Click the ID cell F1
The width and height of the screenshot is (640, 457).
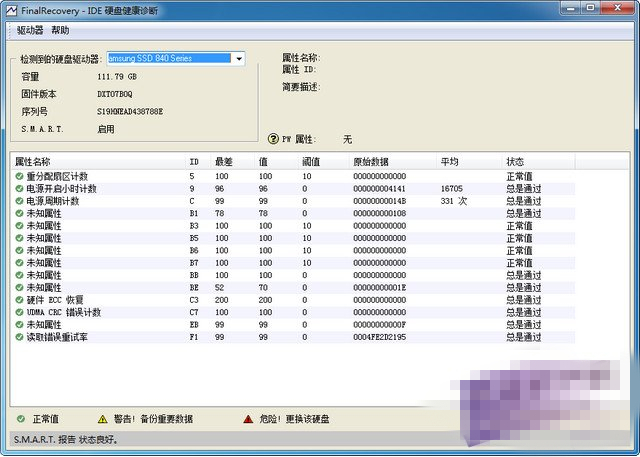(x=194, y=337)
